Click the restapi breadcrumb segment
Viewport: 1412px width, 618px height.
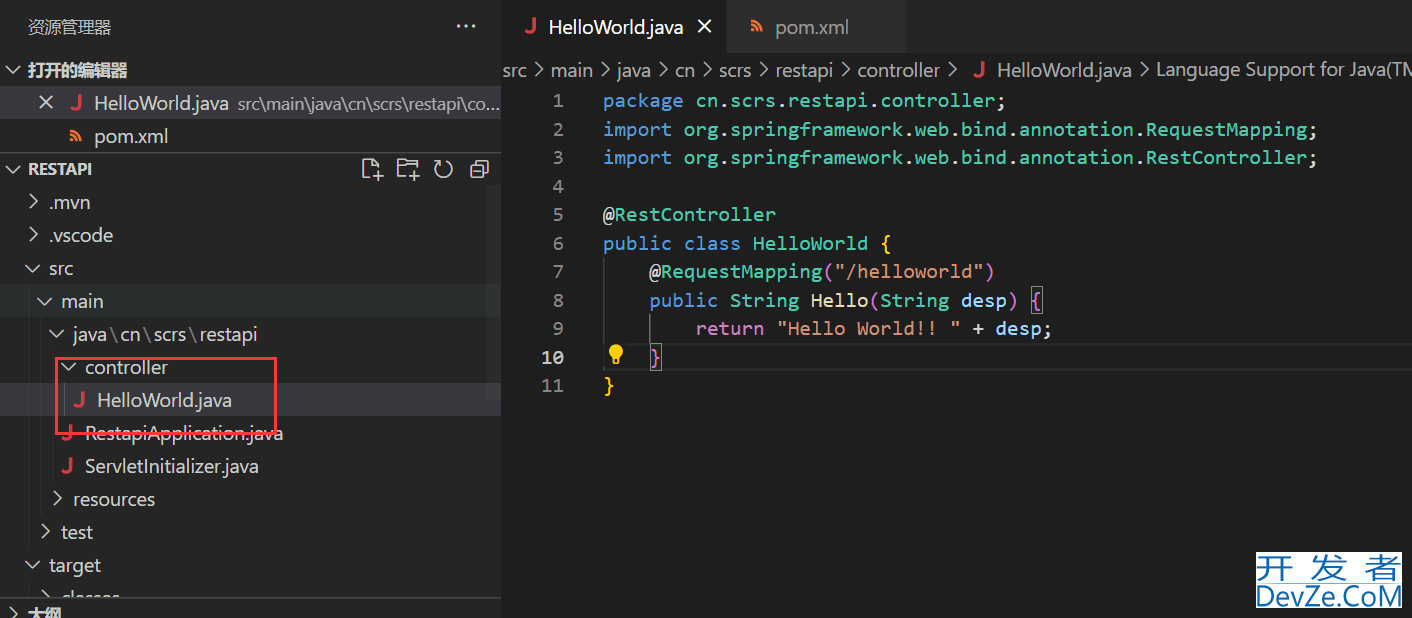pos(805,70)
